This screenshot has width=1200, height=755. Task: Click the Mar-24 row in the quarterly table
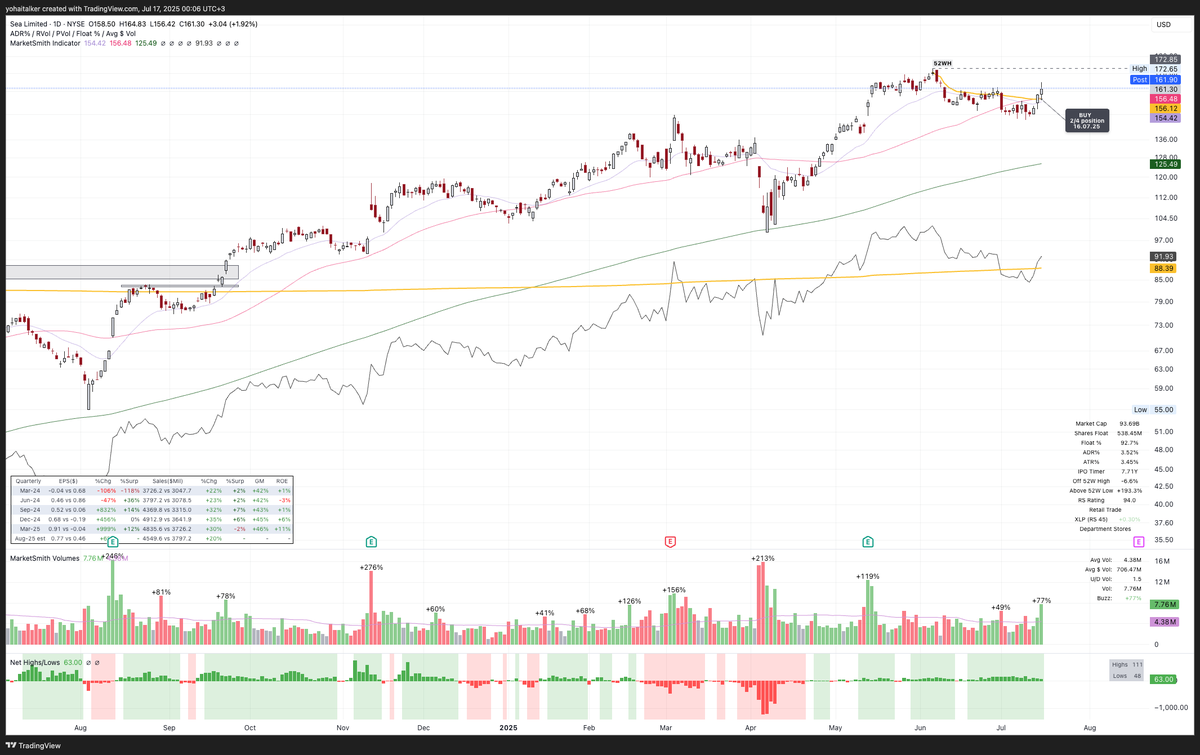click(x=152, y=490)
